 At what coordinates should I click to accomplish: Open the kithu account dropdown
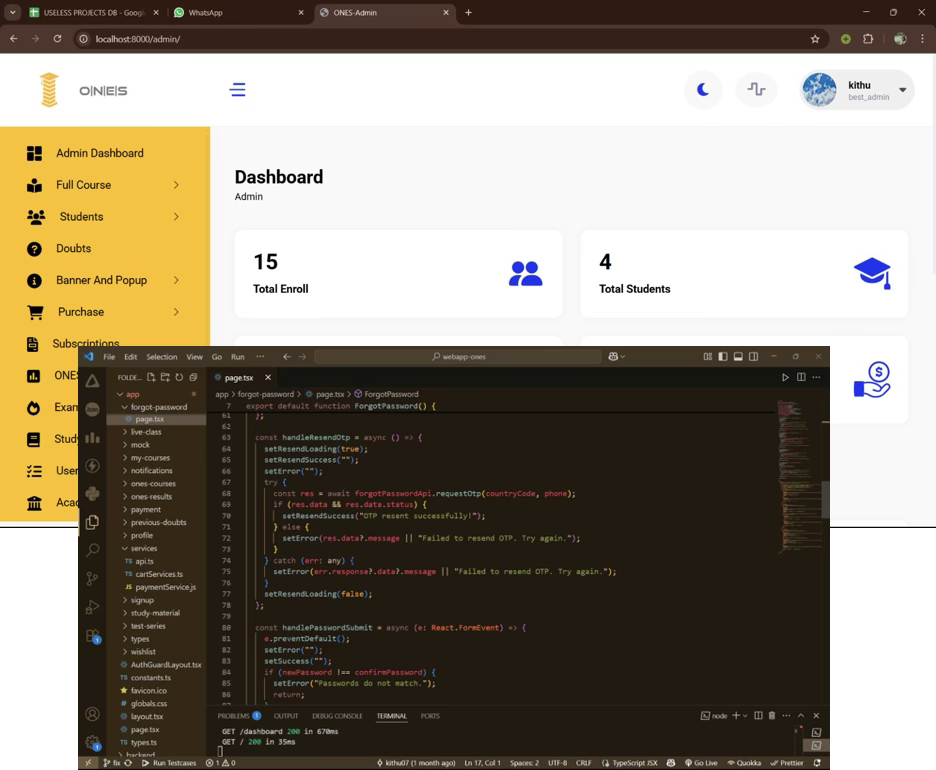901,90
